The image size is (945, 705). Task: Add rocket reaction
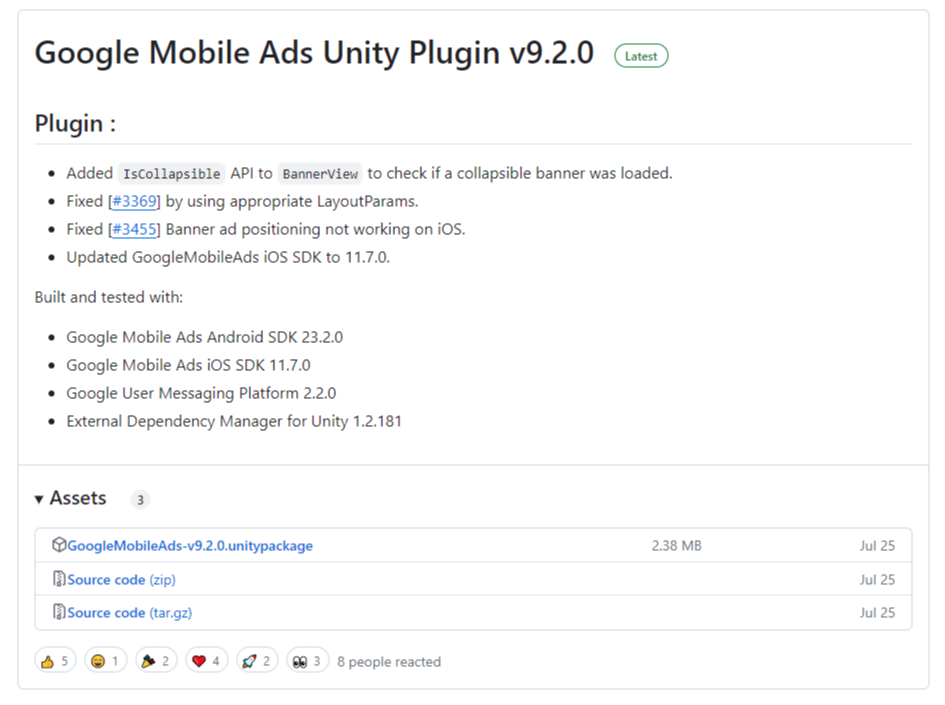tap(257, 661)
